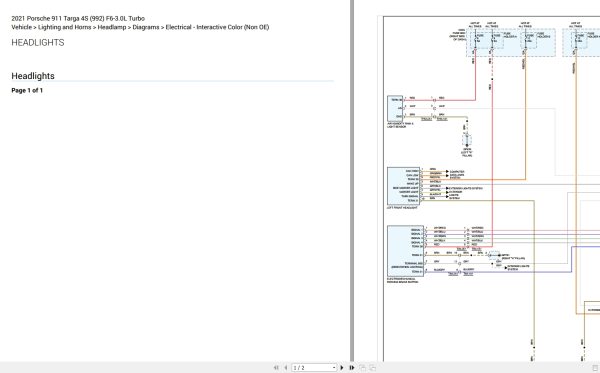Click the Lighting and Horns breadcrumb
The height and width of the screenshot is (373, 600).
65,27
